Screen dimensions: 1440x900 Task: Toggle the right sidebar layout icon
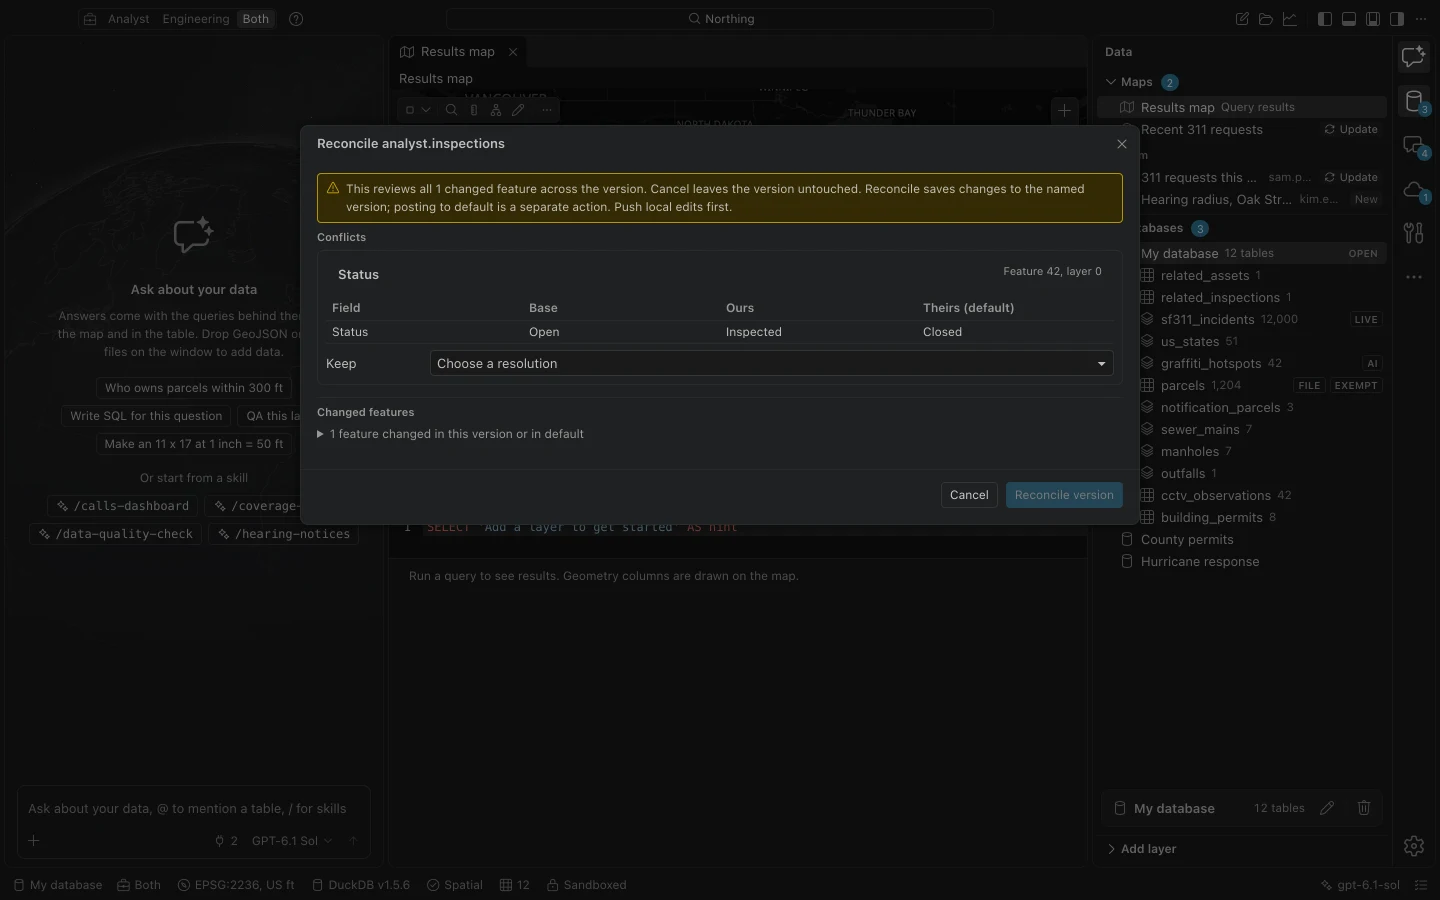point(1397,19)
